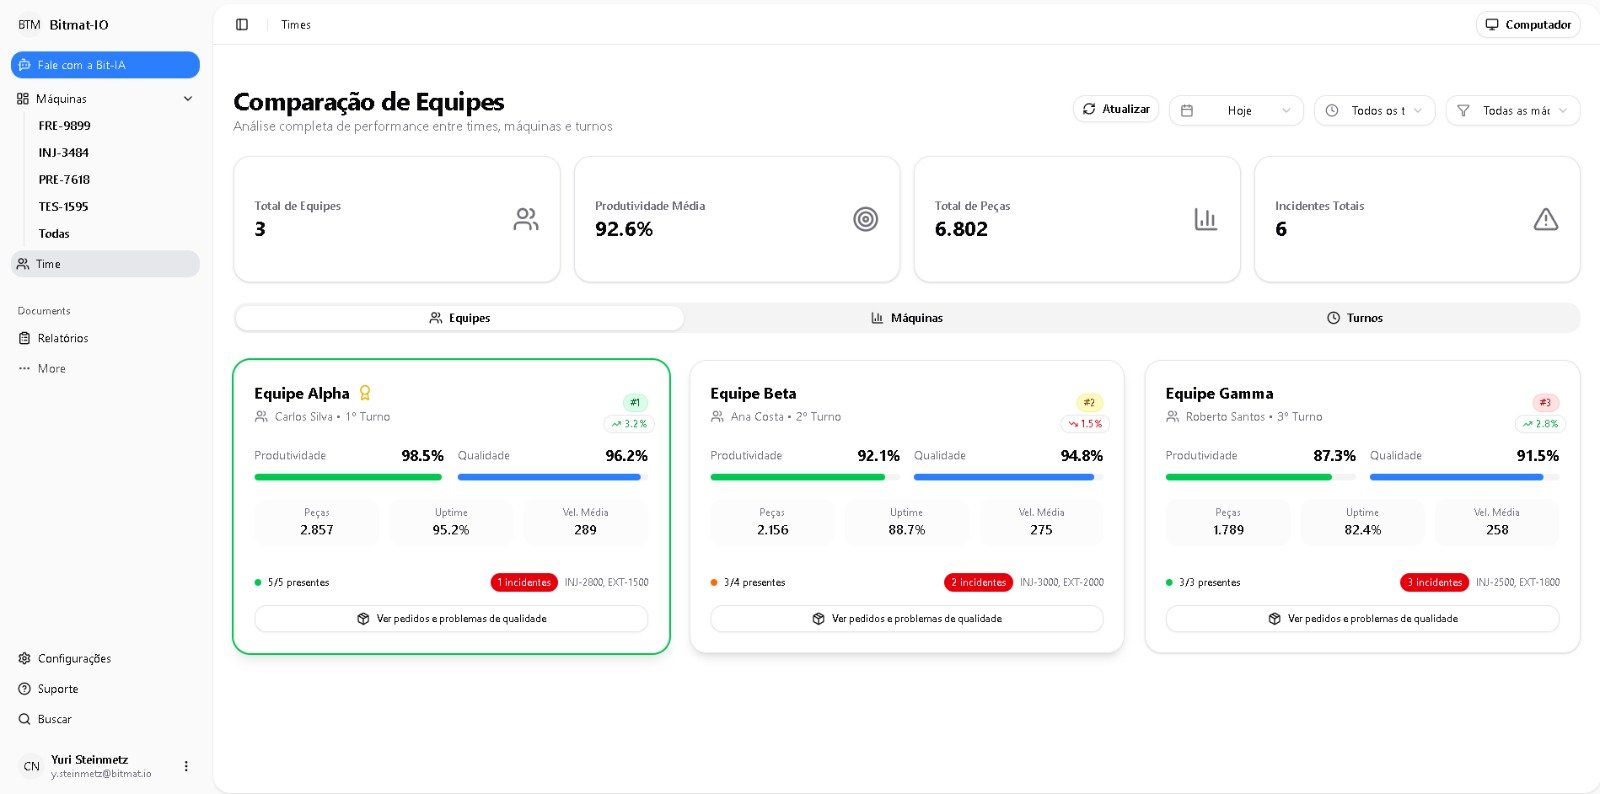
Task: Click the people icon in Total de Equipes
Action: 525,219
